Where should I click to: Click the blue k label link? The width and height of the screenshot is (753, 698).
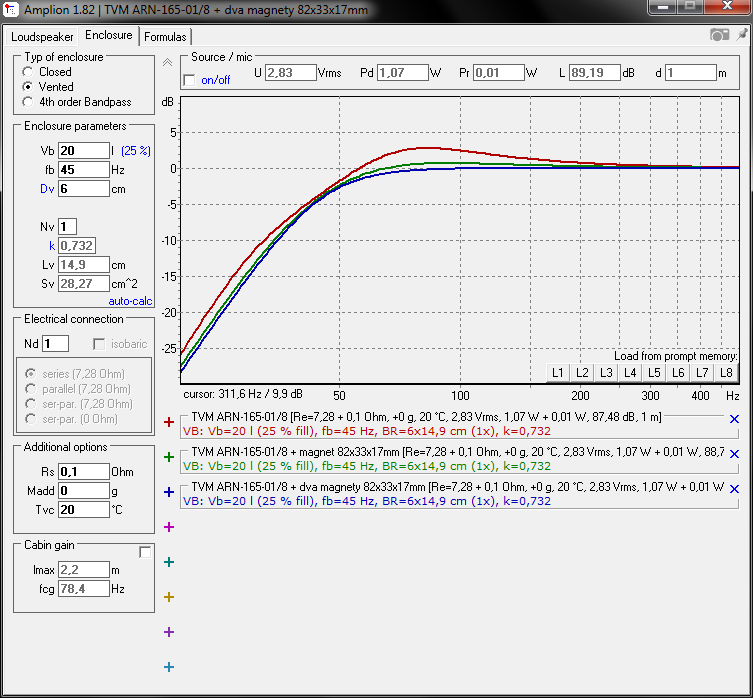pyautogui.click(x=52, y=246)
